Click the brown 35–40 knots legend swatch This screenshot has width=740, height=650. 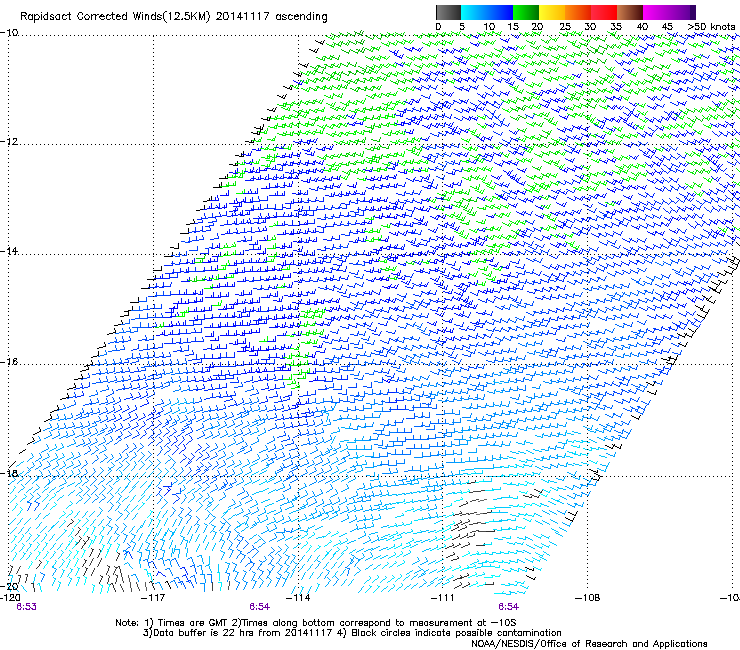(630, 12)
